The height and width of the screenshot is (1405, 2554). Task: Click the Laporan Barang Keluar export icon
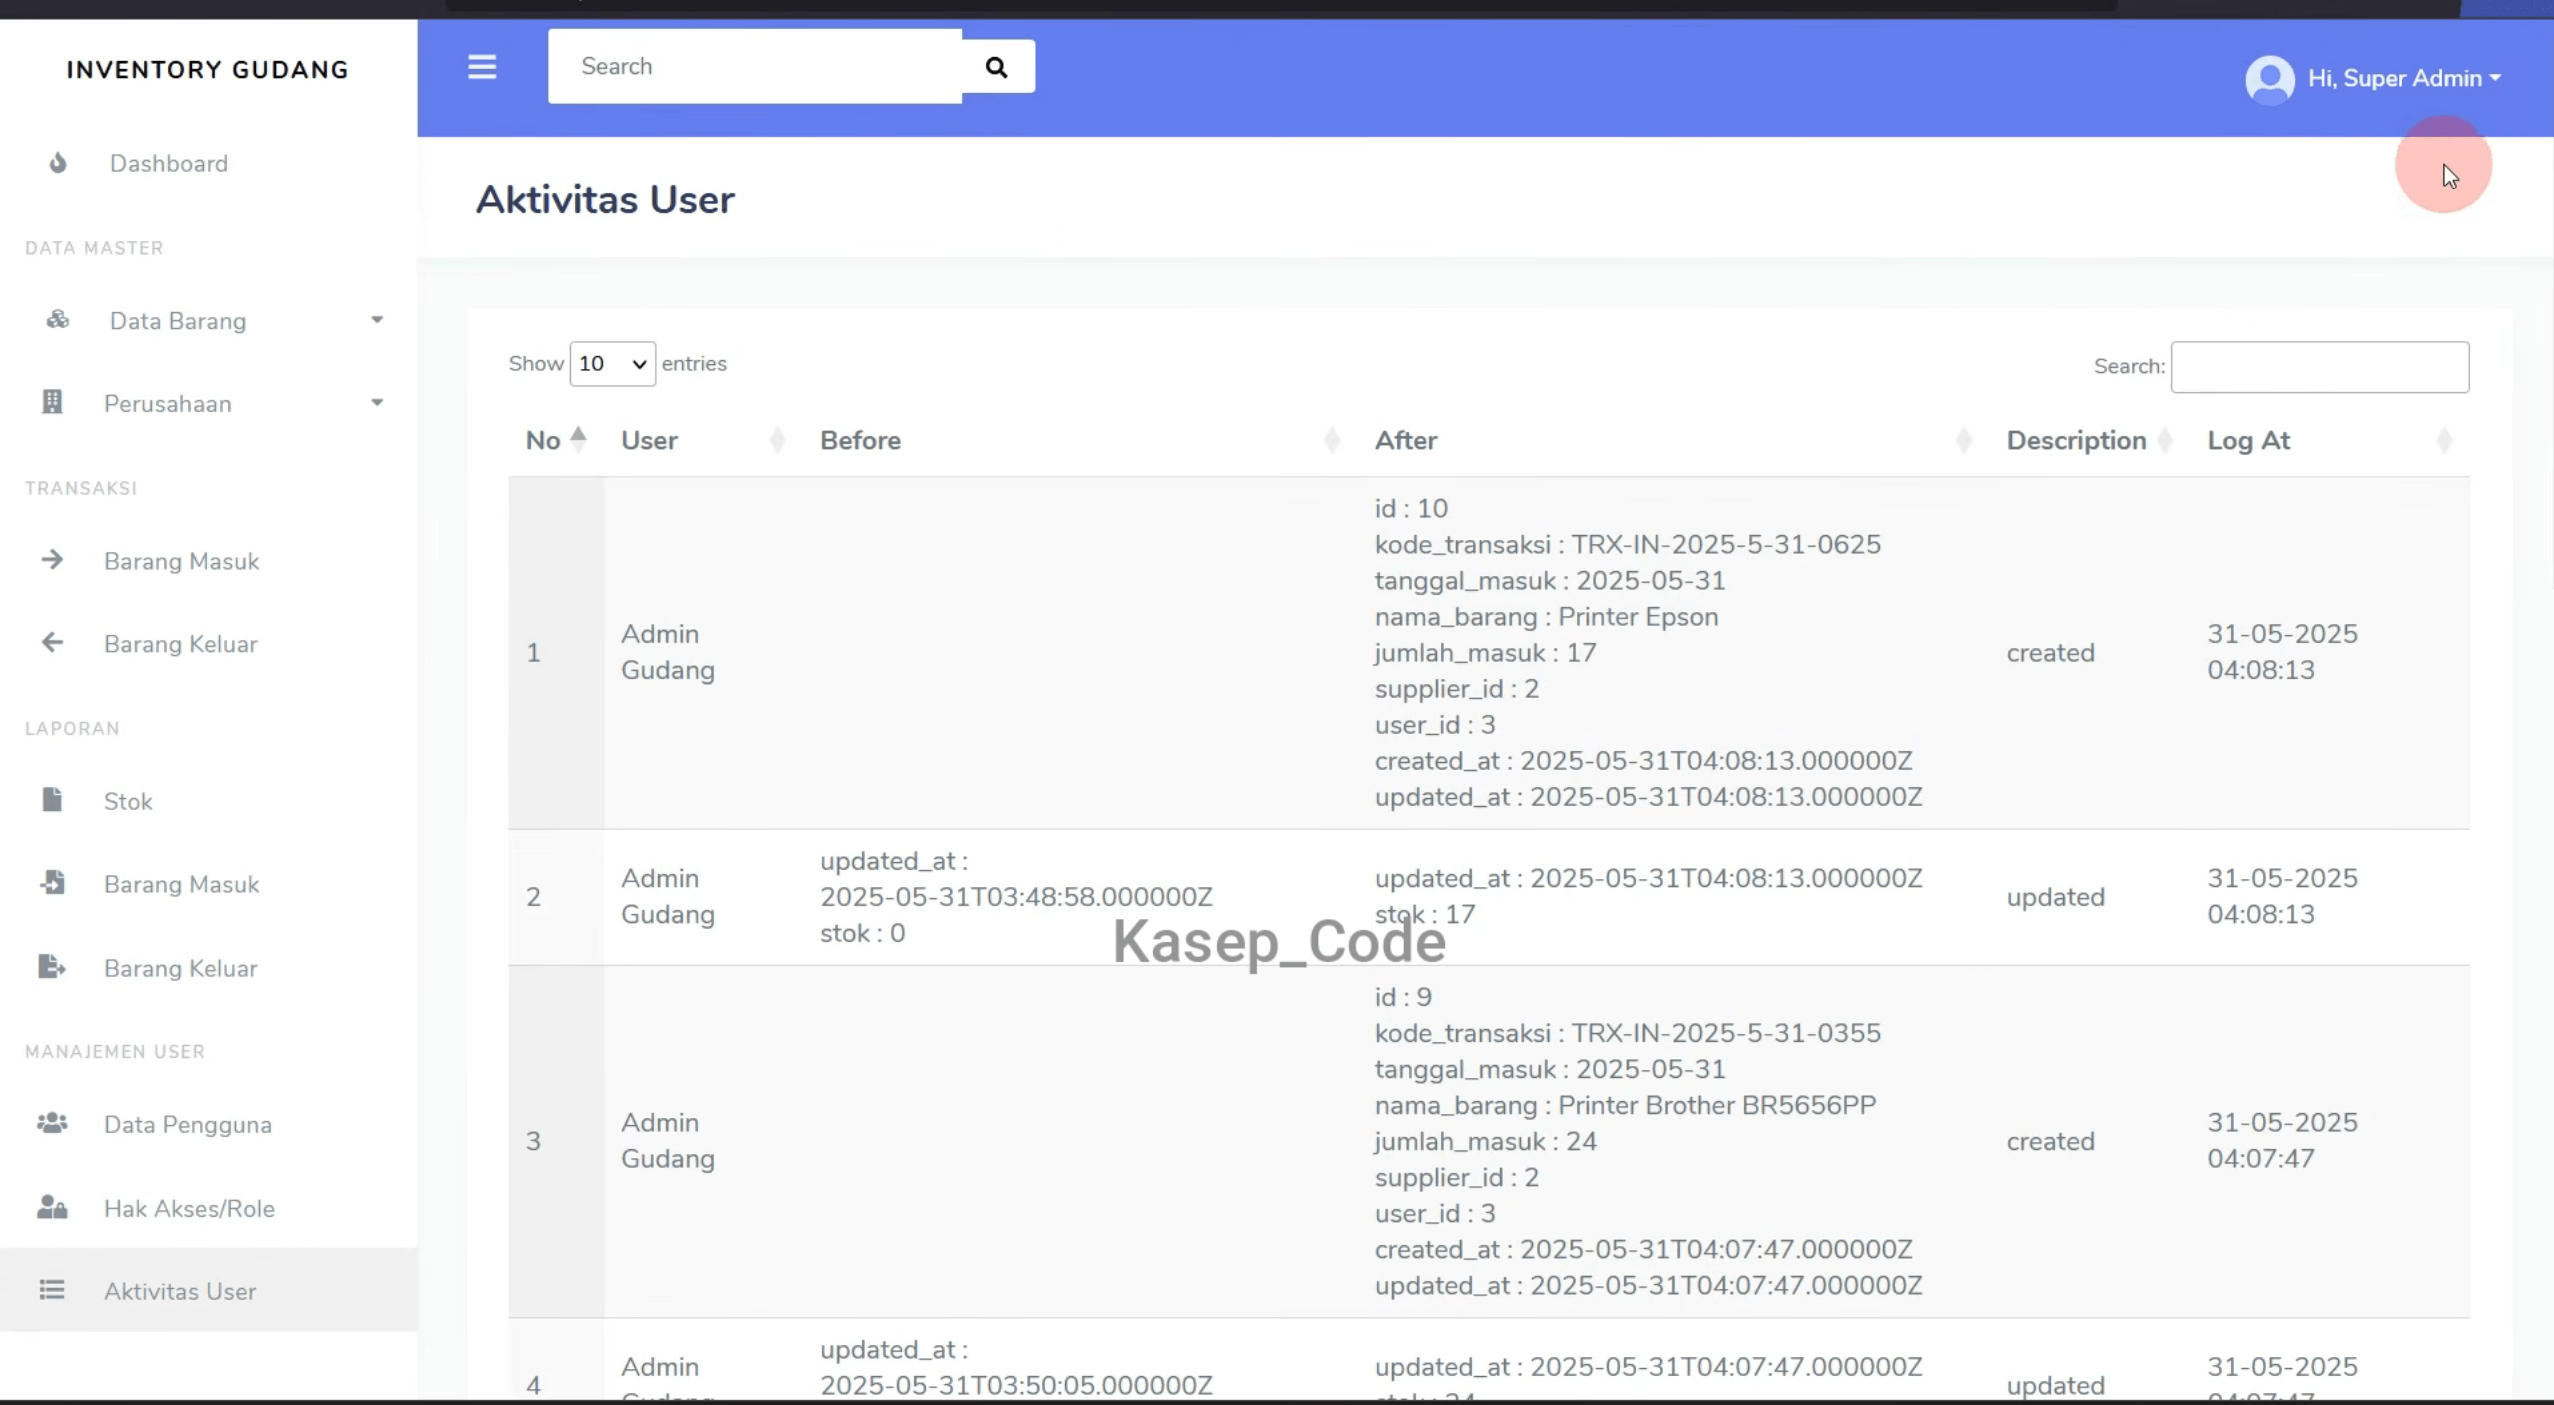(52, 967)
